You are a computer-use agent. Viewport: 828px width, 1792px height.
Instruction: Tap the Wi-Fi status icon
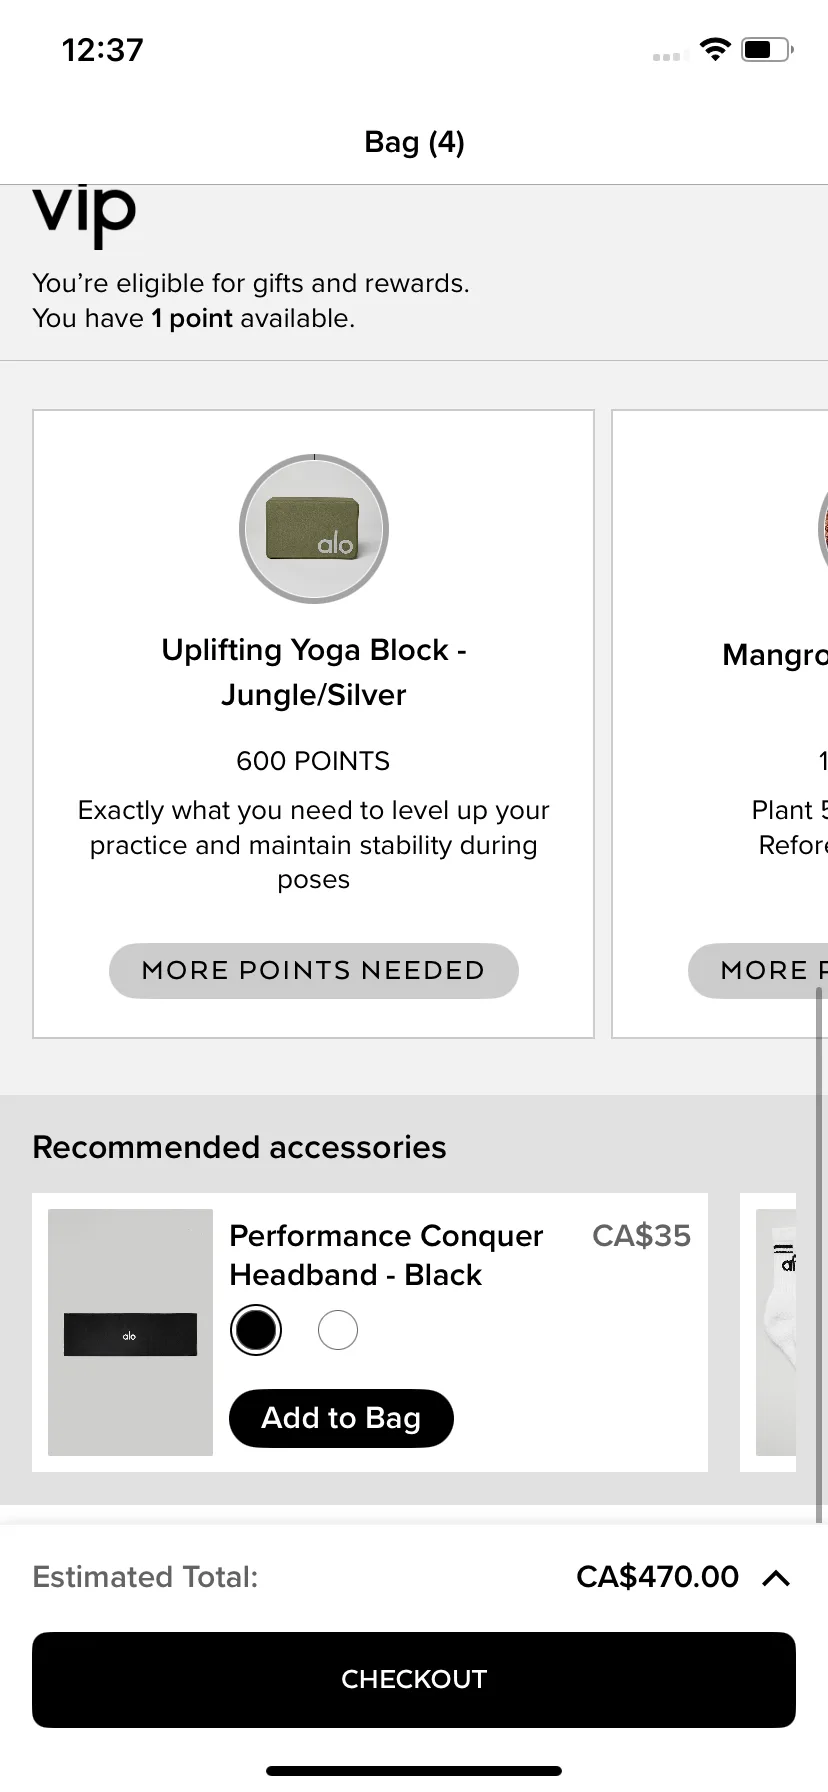pos(715,49)
